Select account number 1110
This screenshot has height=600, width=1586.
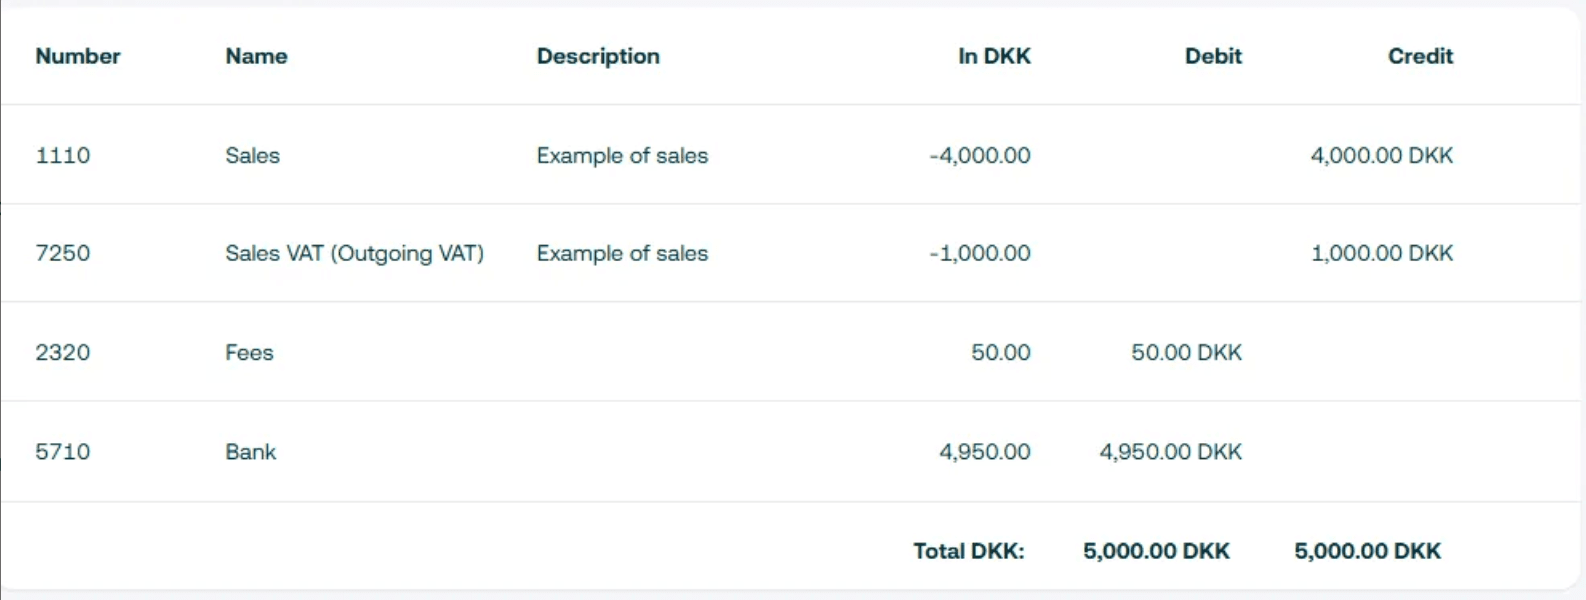point(63,155)
